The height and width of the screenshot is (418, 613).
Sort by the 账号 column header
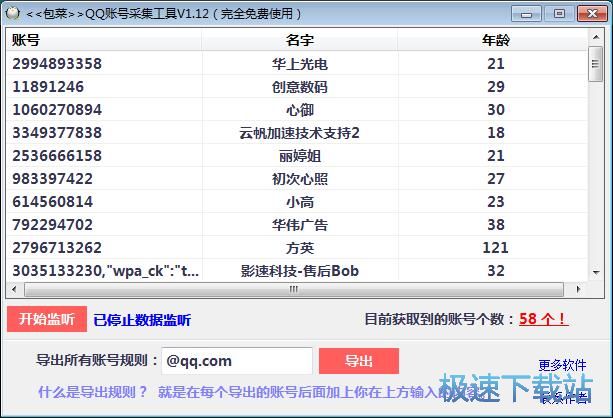pyautogui.click(x=104, y=40)
